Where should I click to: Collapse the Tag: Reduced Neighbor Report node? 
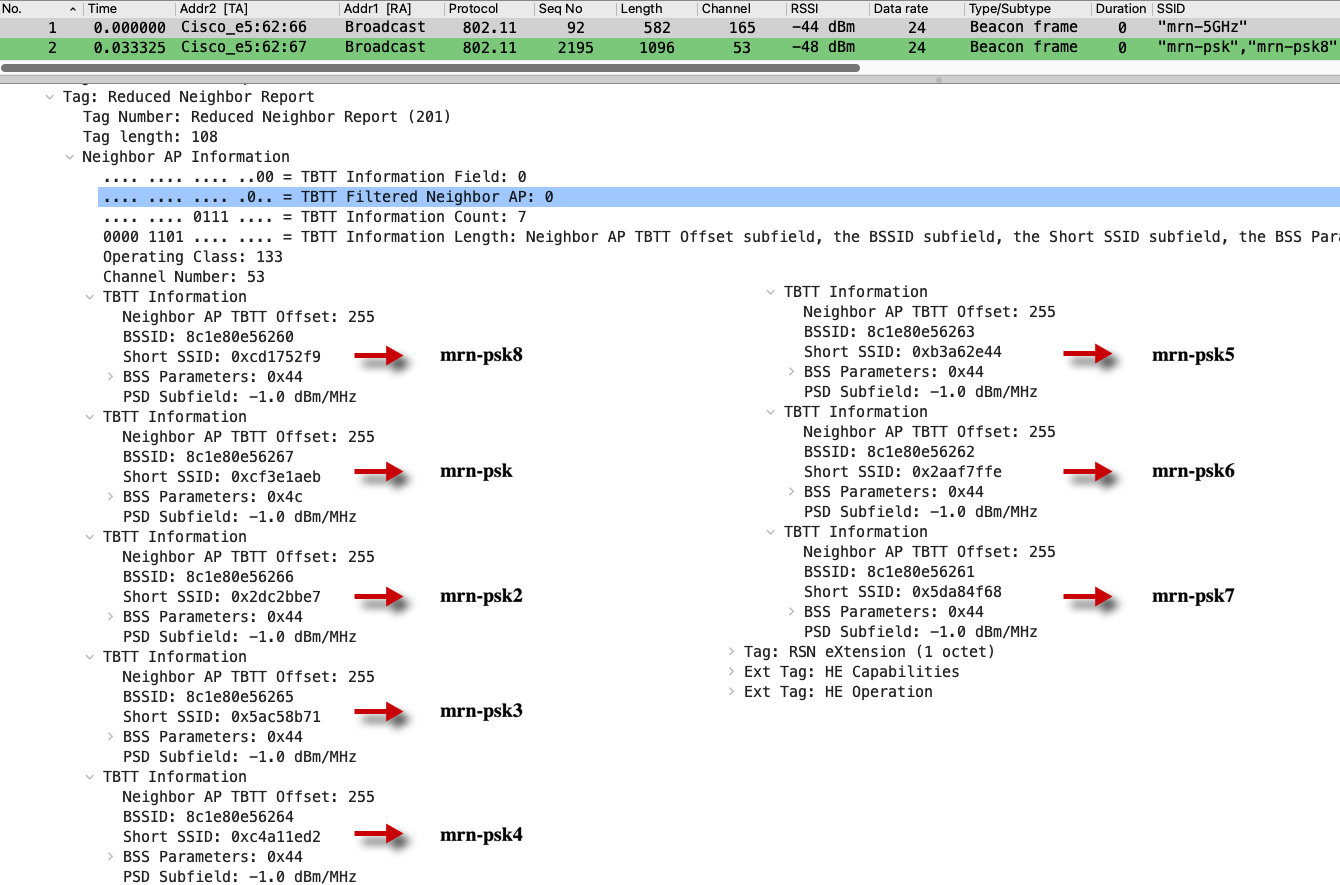click(49, 97)
